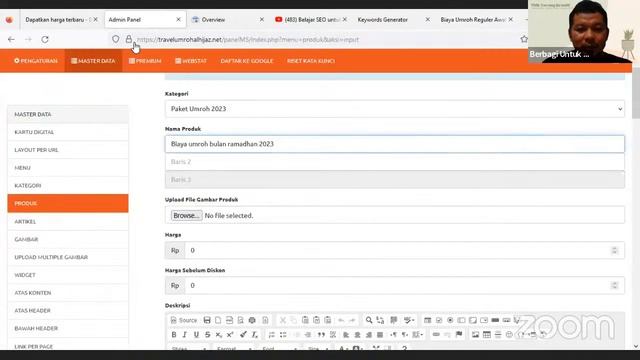Toggle Source view in the editor
This screenshot has width=640, height=360.
pyautogui.click(x=184, y=320)
